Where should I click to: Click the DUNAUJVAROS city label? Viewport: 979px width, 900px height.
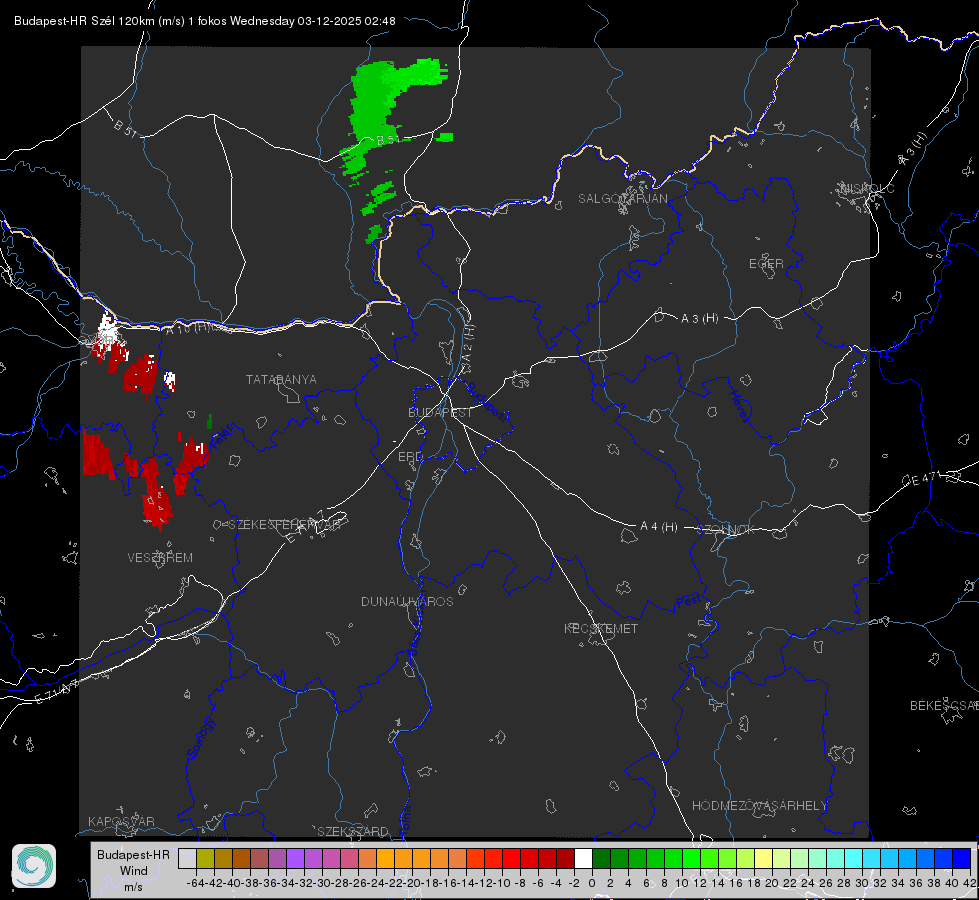pos(407,601)
